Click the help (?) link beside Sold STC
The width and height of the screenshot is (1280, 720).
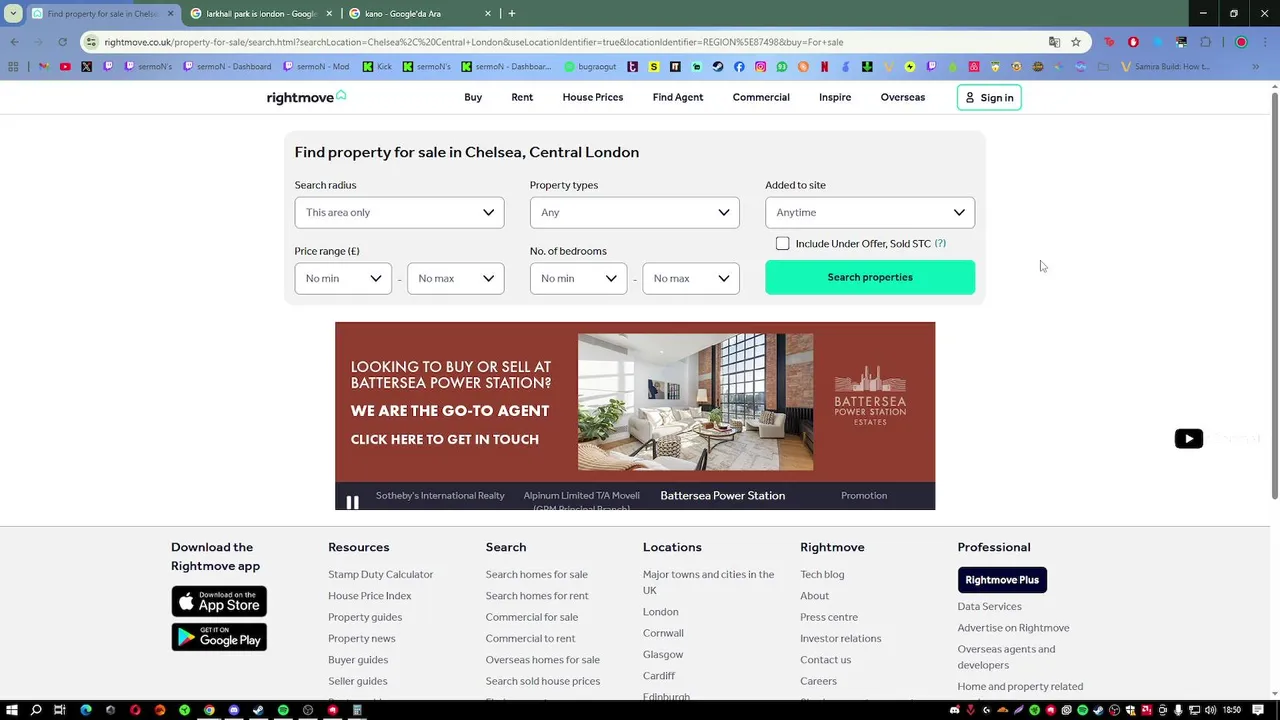coord(940,243)
